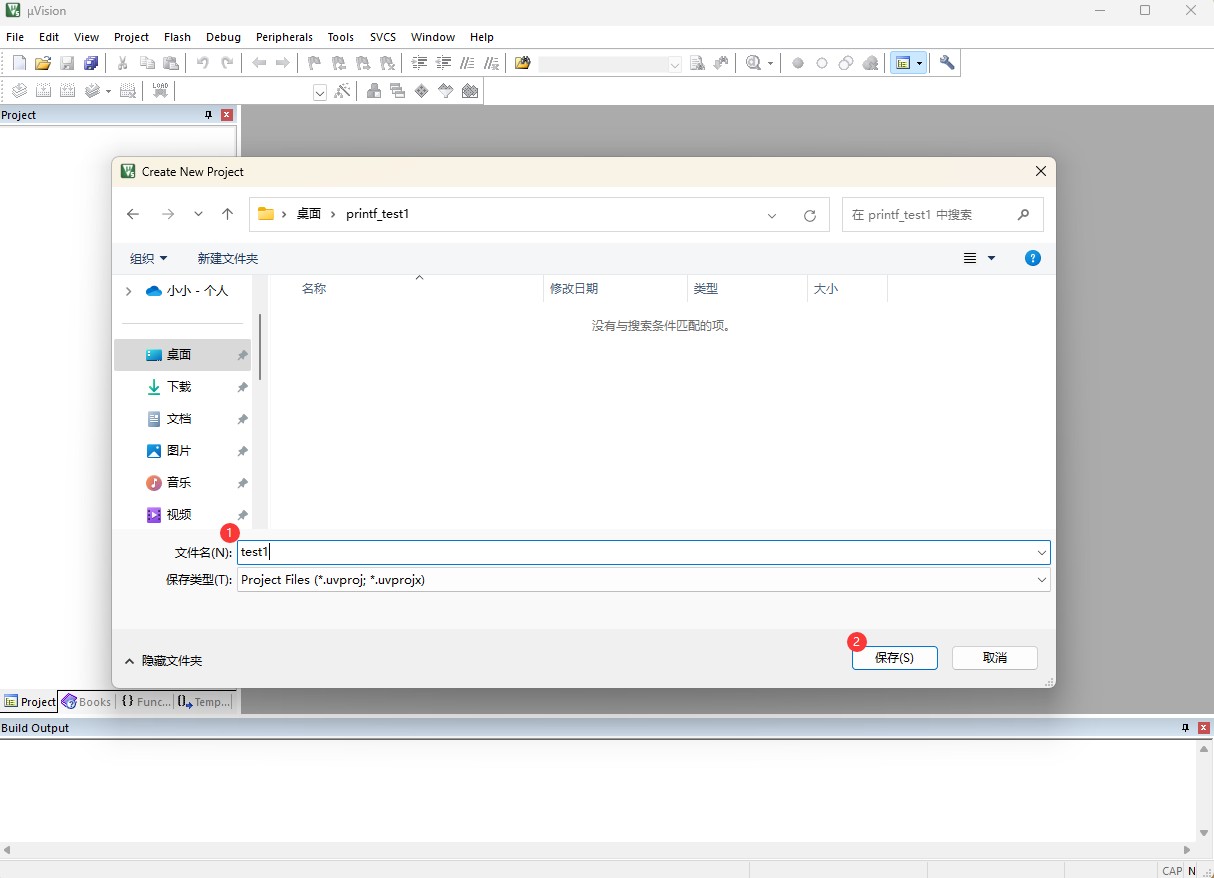Pin toggle of the Project panel

pyautogui.click(x=208, y=115)
